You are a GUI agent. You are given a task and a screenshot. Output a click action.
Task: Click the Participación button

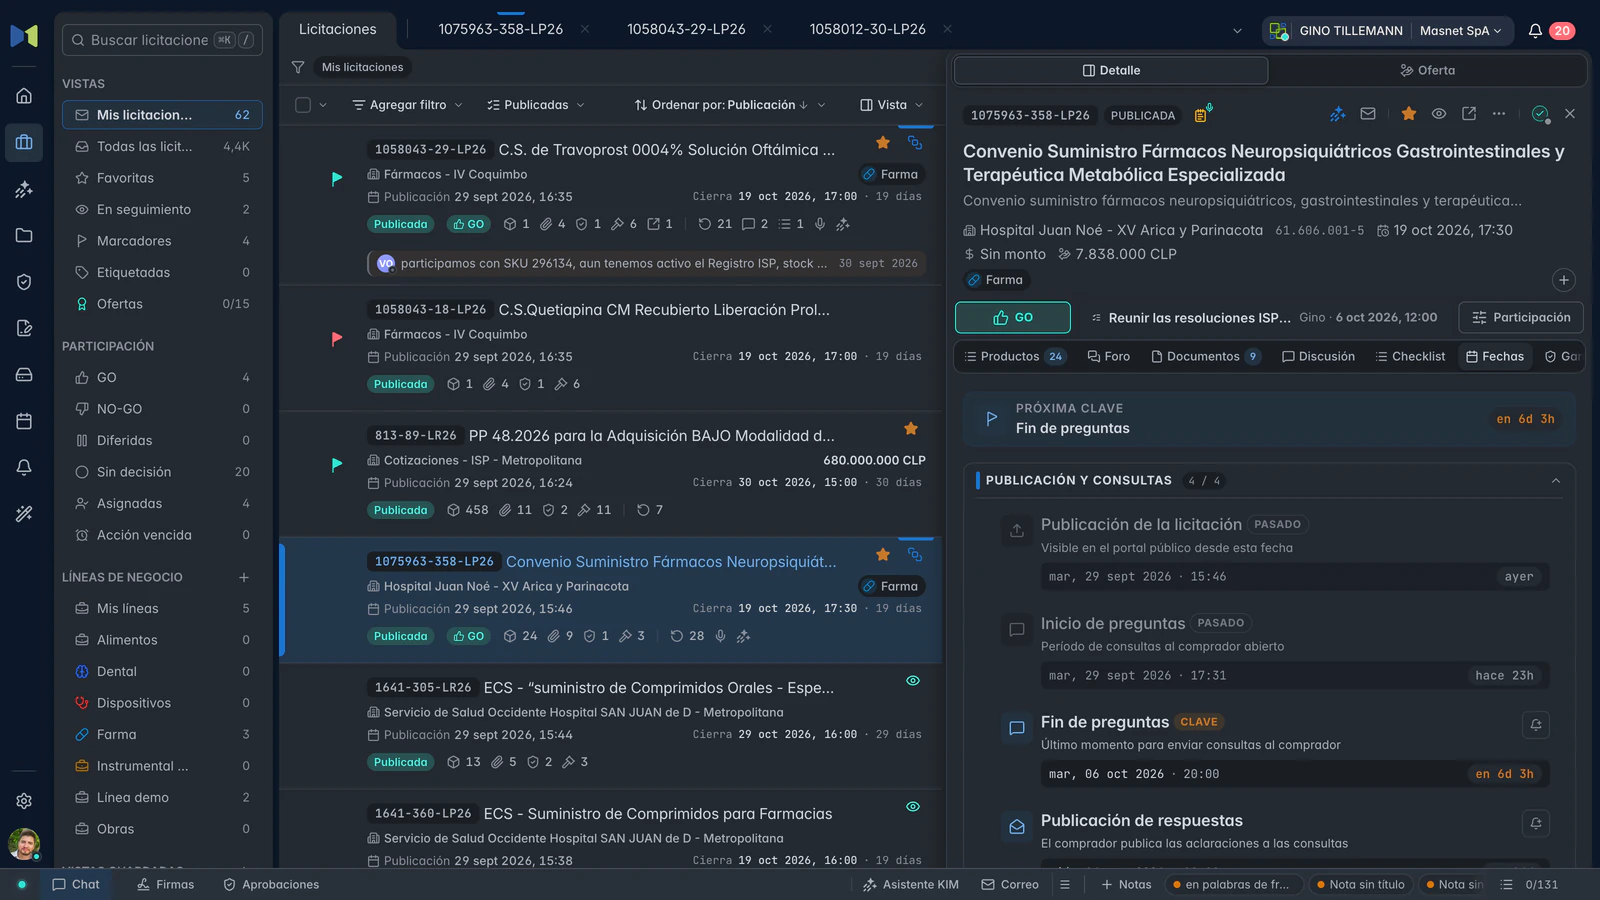click(x=1521, y=317)
